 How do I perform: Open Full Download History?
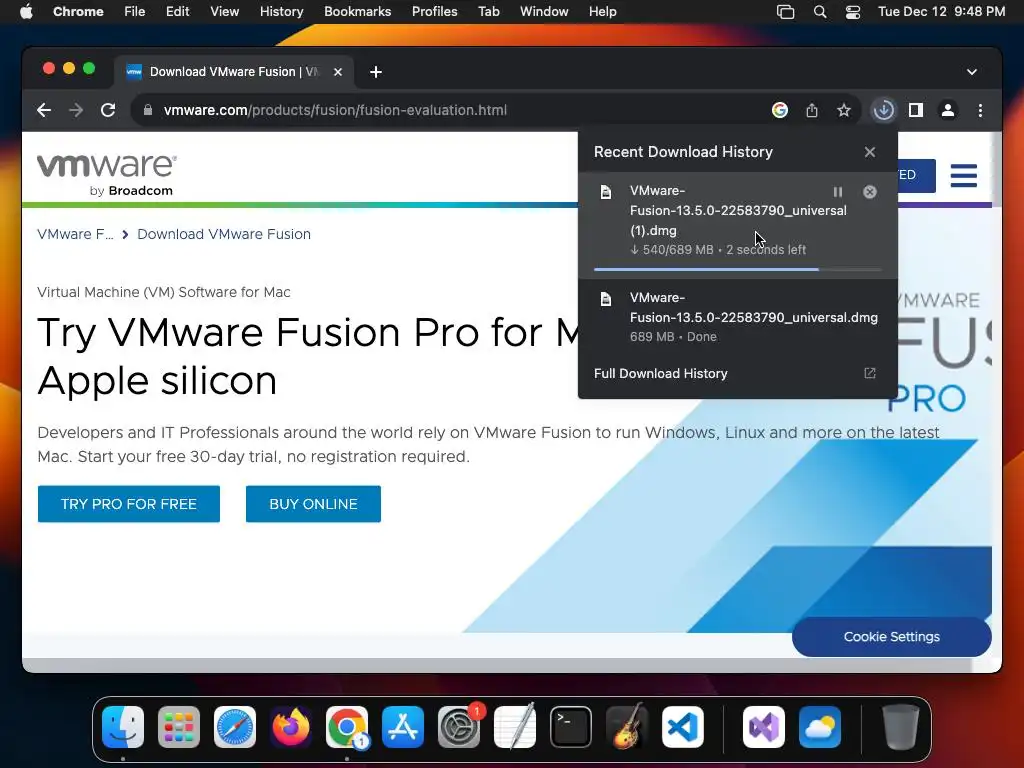coord(738,374)
